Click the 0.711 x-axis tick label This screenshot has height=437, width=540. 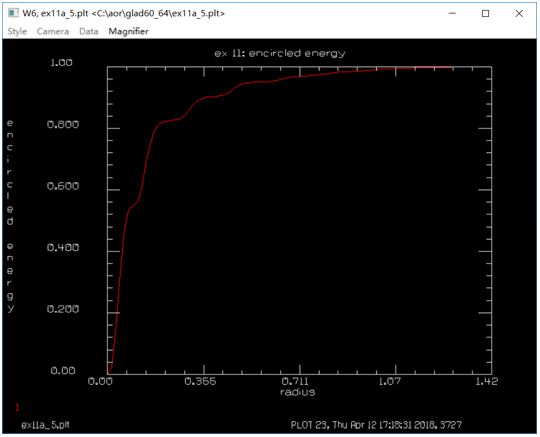pos(295,381)
